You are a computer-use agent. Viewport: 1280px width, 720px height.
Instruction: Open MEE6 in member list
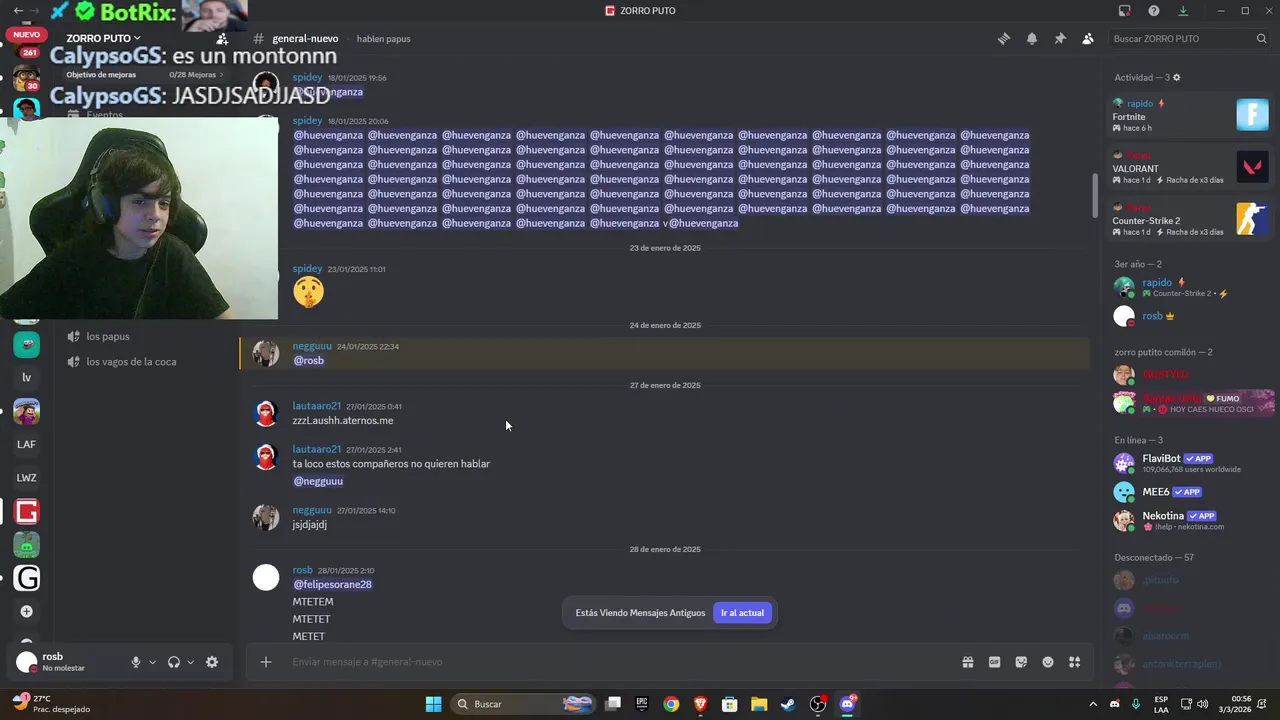(x=1191, y=492)
